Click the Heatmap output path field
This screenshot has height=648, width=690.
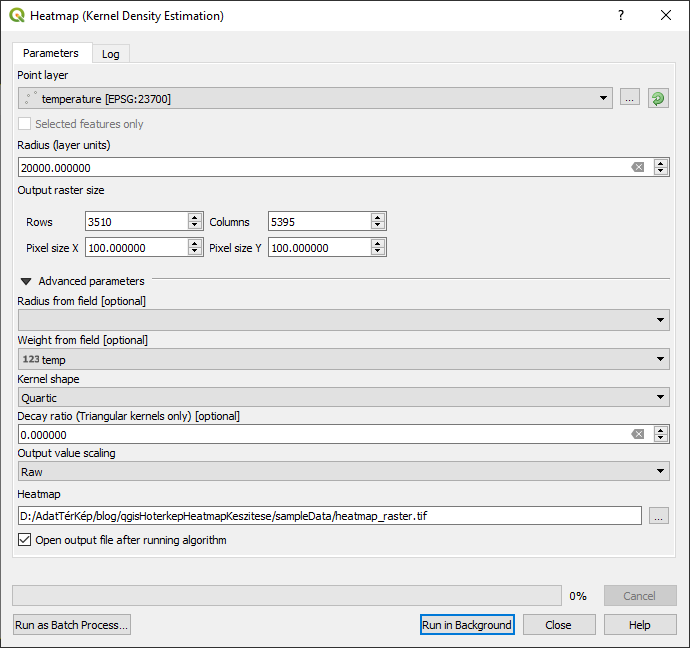point(330,516)
